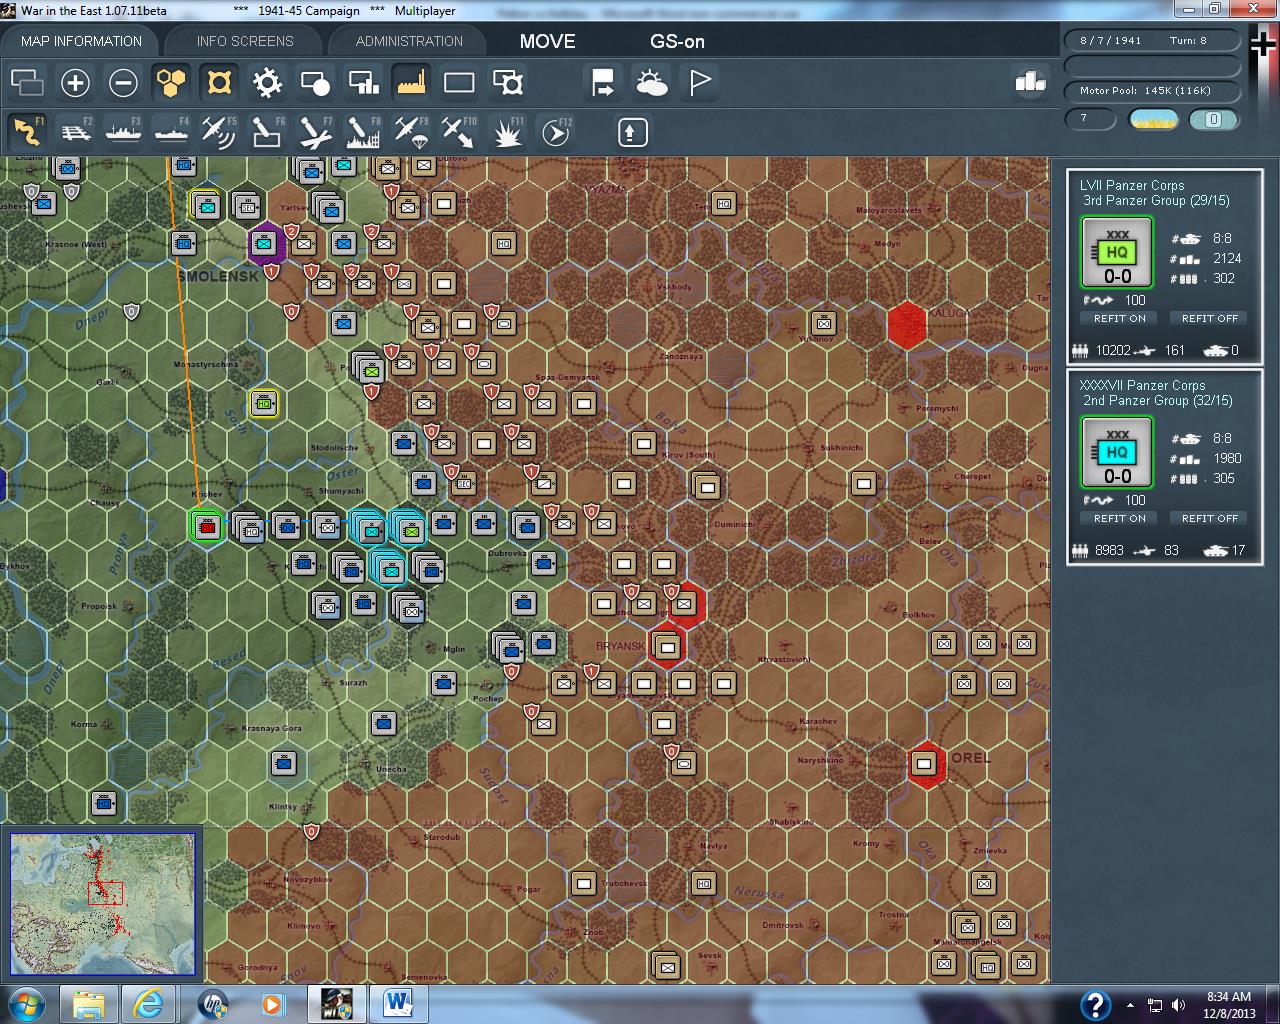Image resolution: width=1280 pixels, height=1024 pixels.
Task: Select LVII Panzer Corps HQ counter
Action: coord(1117,253)
